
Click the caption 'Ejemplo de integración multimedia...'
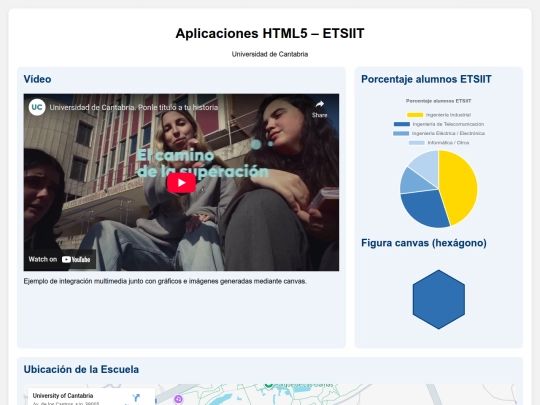(x=165, y=281)
